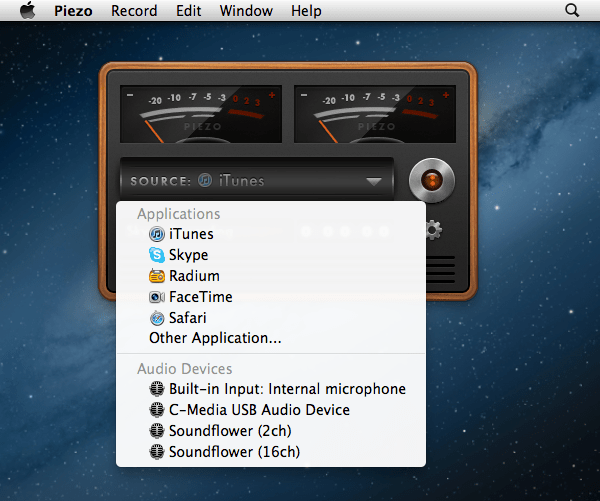Click the Safari compass icon
The height and width of the screenshot is (501, 600).
(x=157, y=318)
